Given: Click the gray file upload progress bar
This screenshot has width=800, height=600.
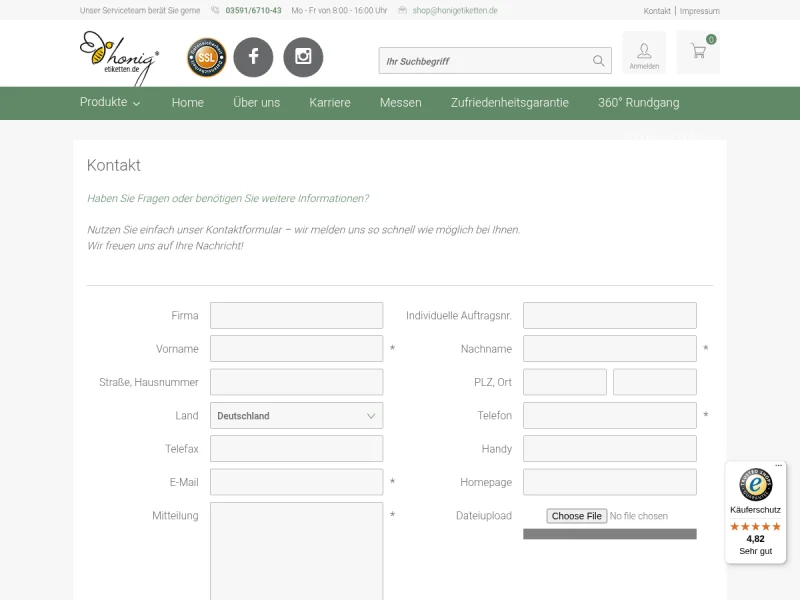Looking at the screenshot, I should coord(609,534).
